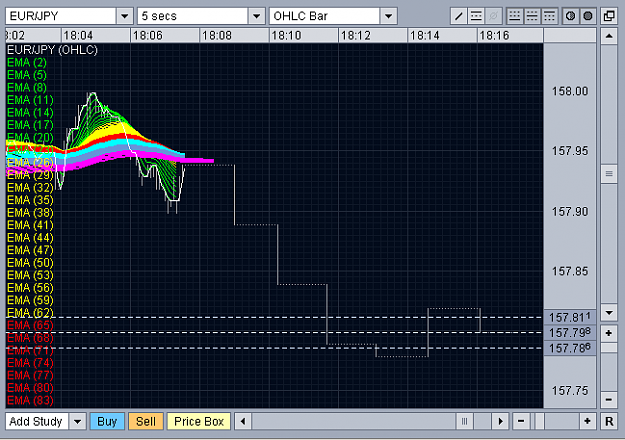Detach chart into separate window
This screenshot has height=440, width=625.
(x=609, y=16)
